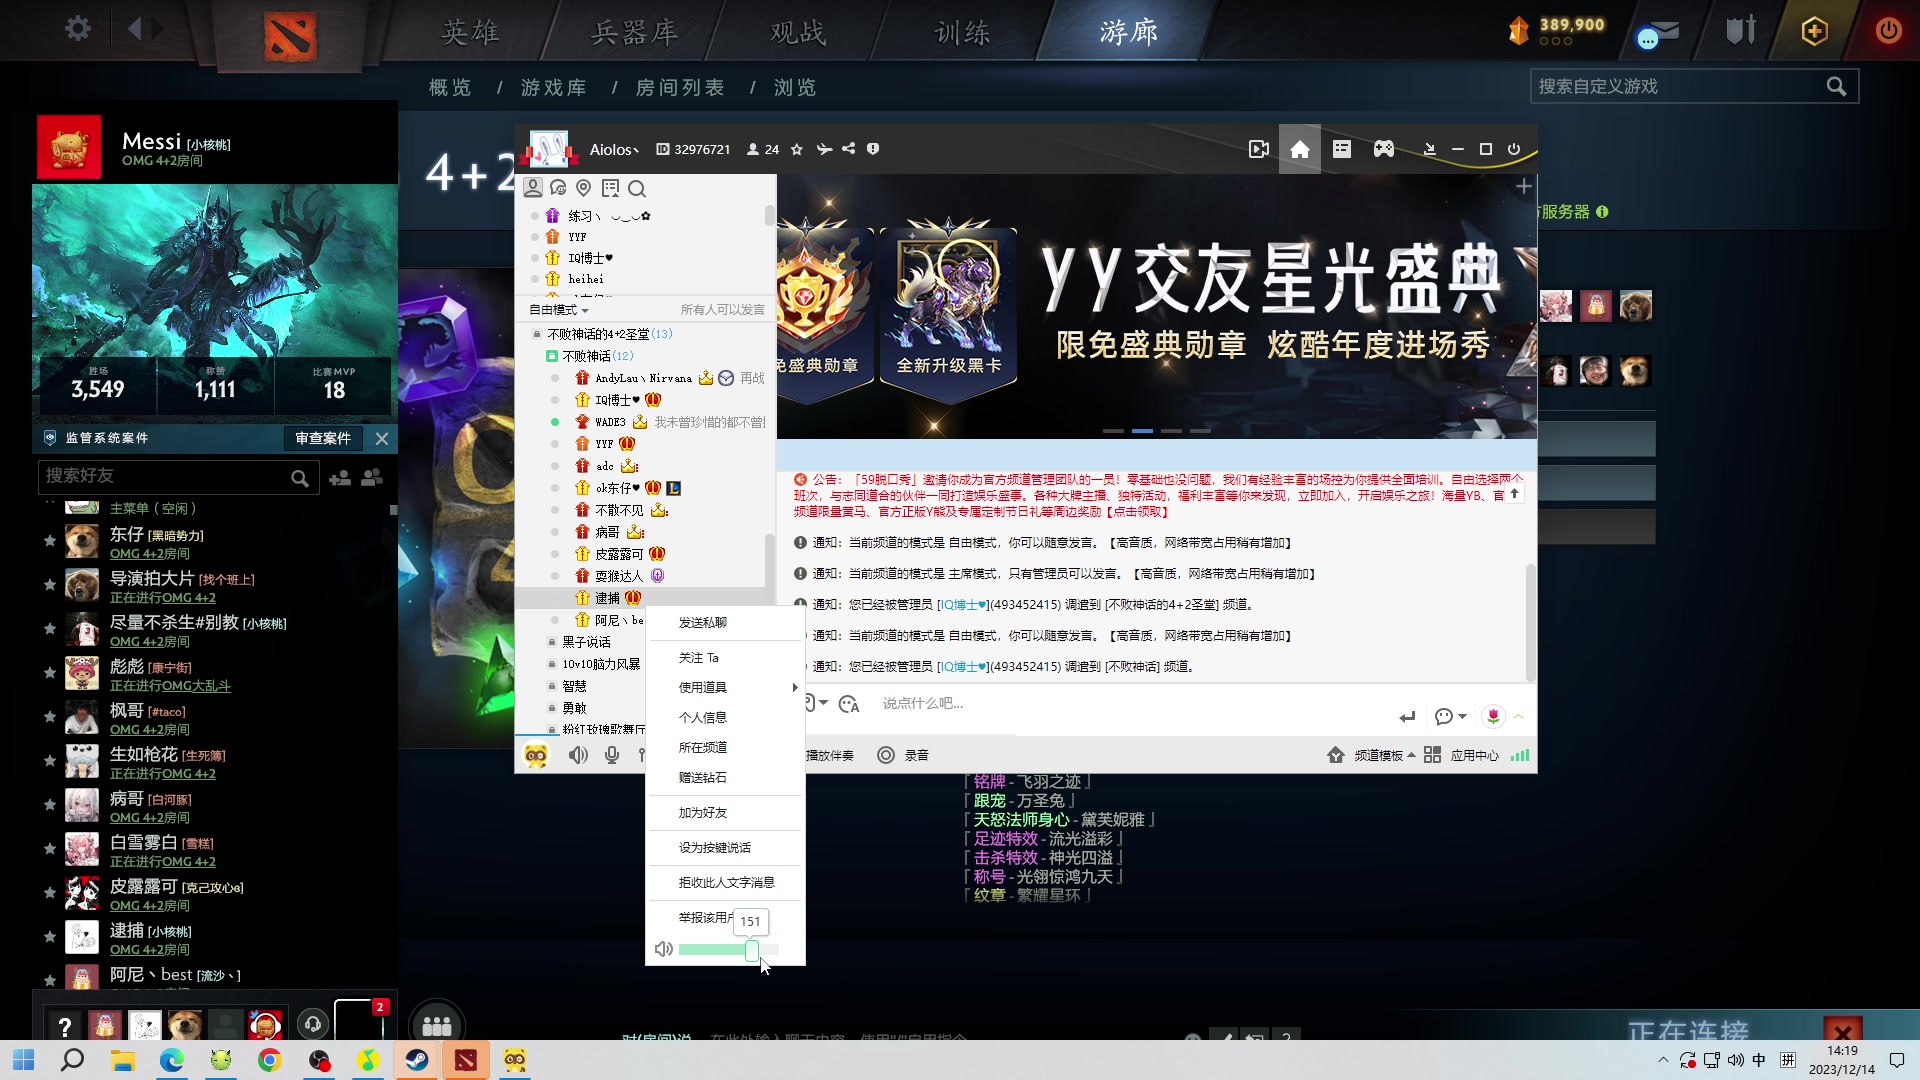Click the microphone icon at the panel bottom
1920x1080 pixels.
612,755
